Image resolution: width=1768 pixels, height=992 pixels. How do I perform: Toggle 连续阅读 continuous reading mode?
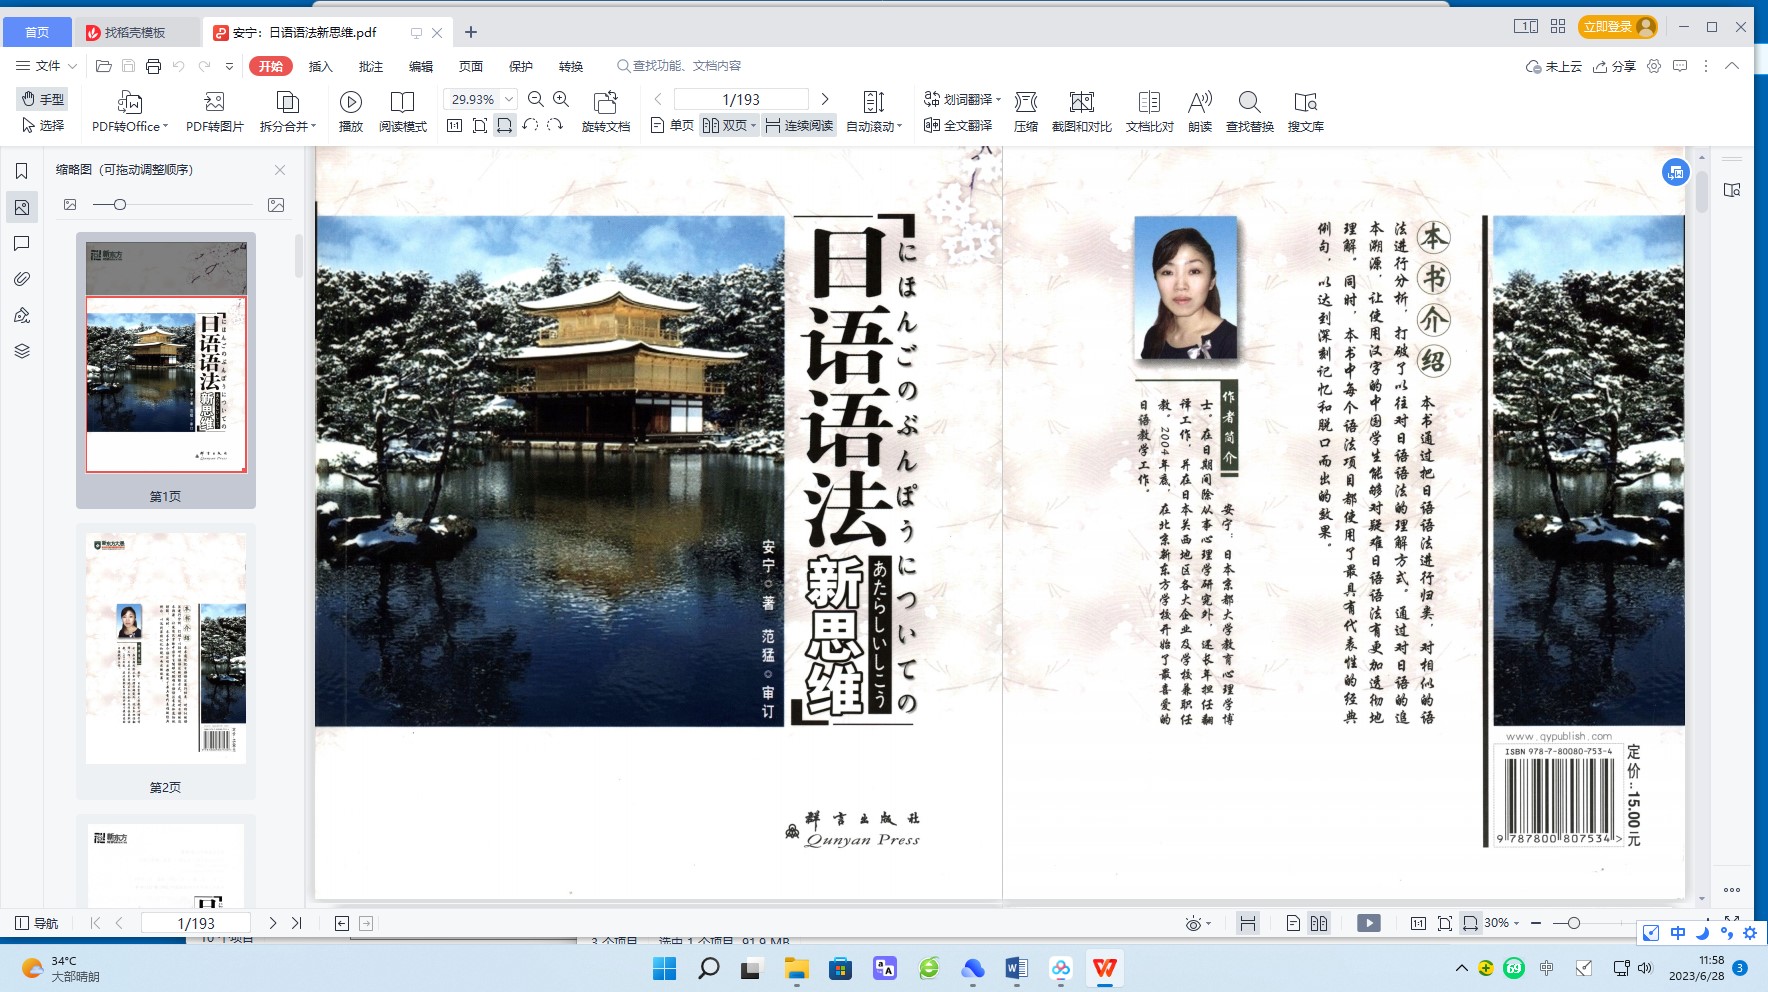[799, 126]
